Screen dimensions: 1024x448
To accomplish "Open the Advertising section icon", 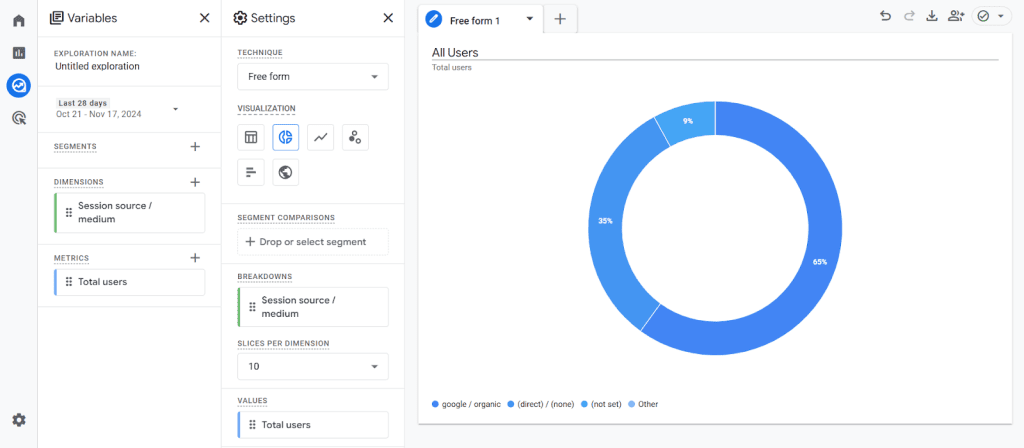I will [x=18, y=118].
